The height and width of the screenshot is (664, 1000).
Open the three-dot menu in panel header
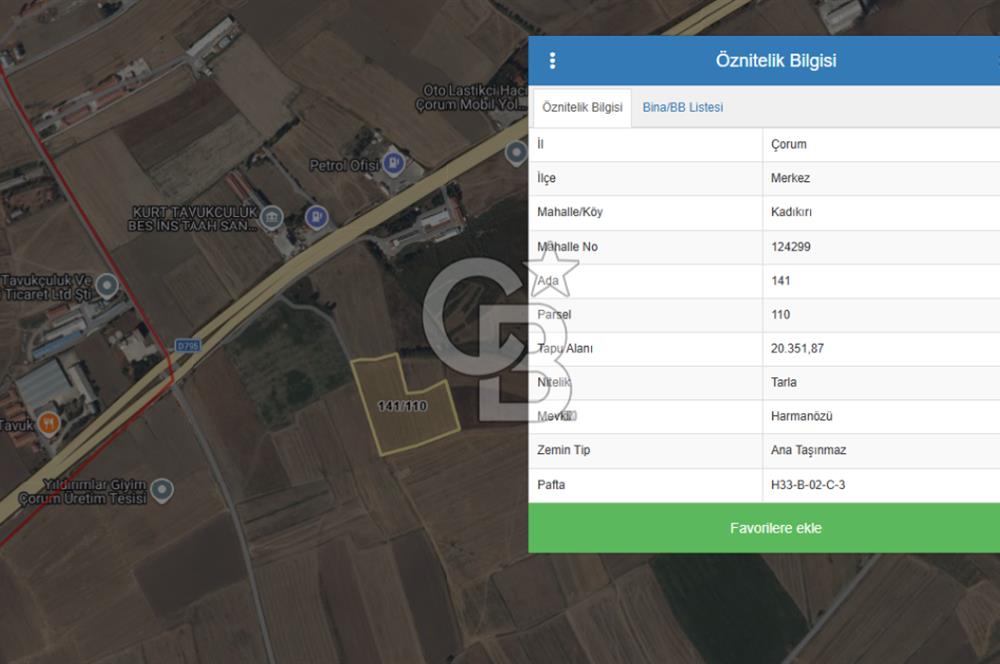point(552,61)
